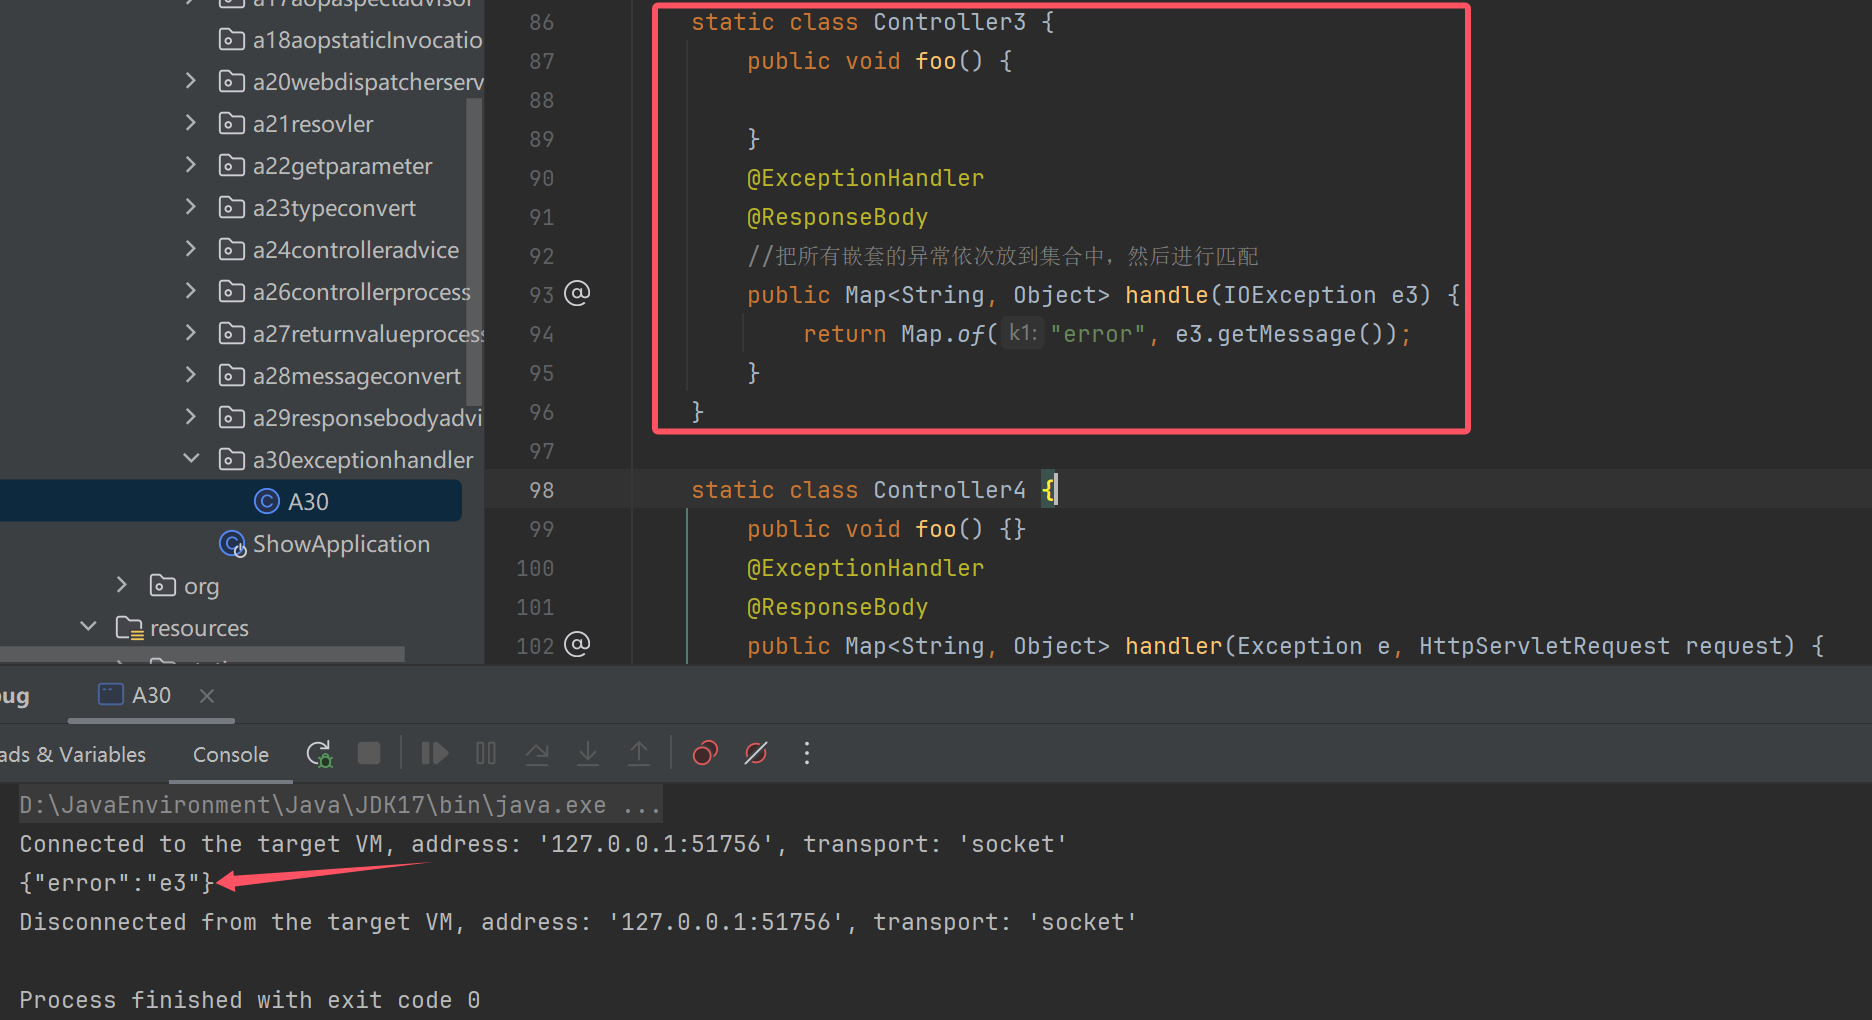1872x1020 pixels.
Task: Click '@ExceptionHandler' annotation on line 90
Action: click(866, 178)
